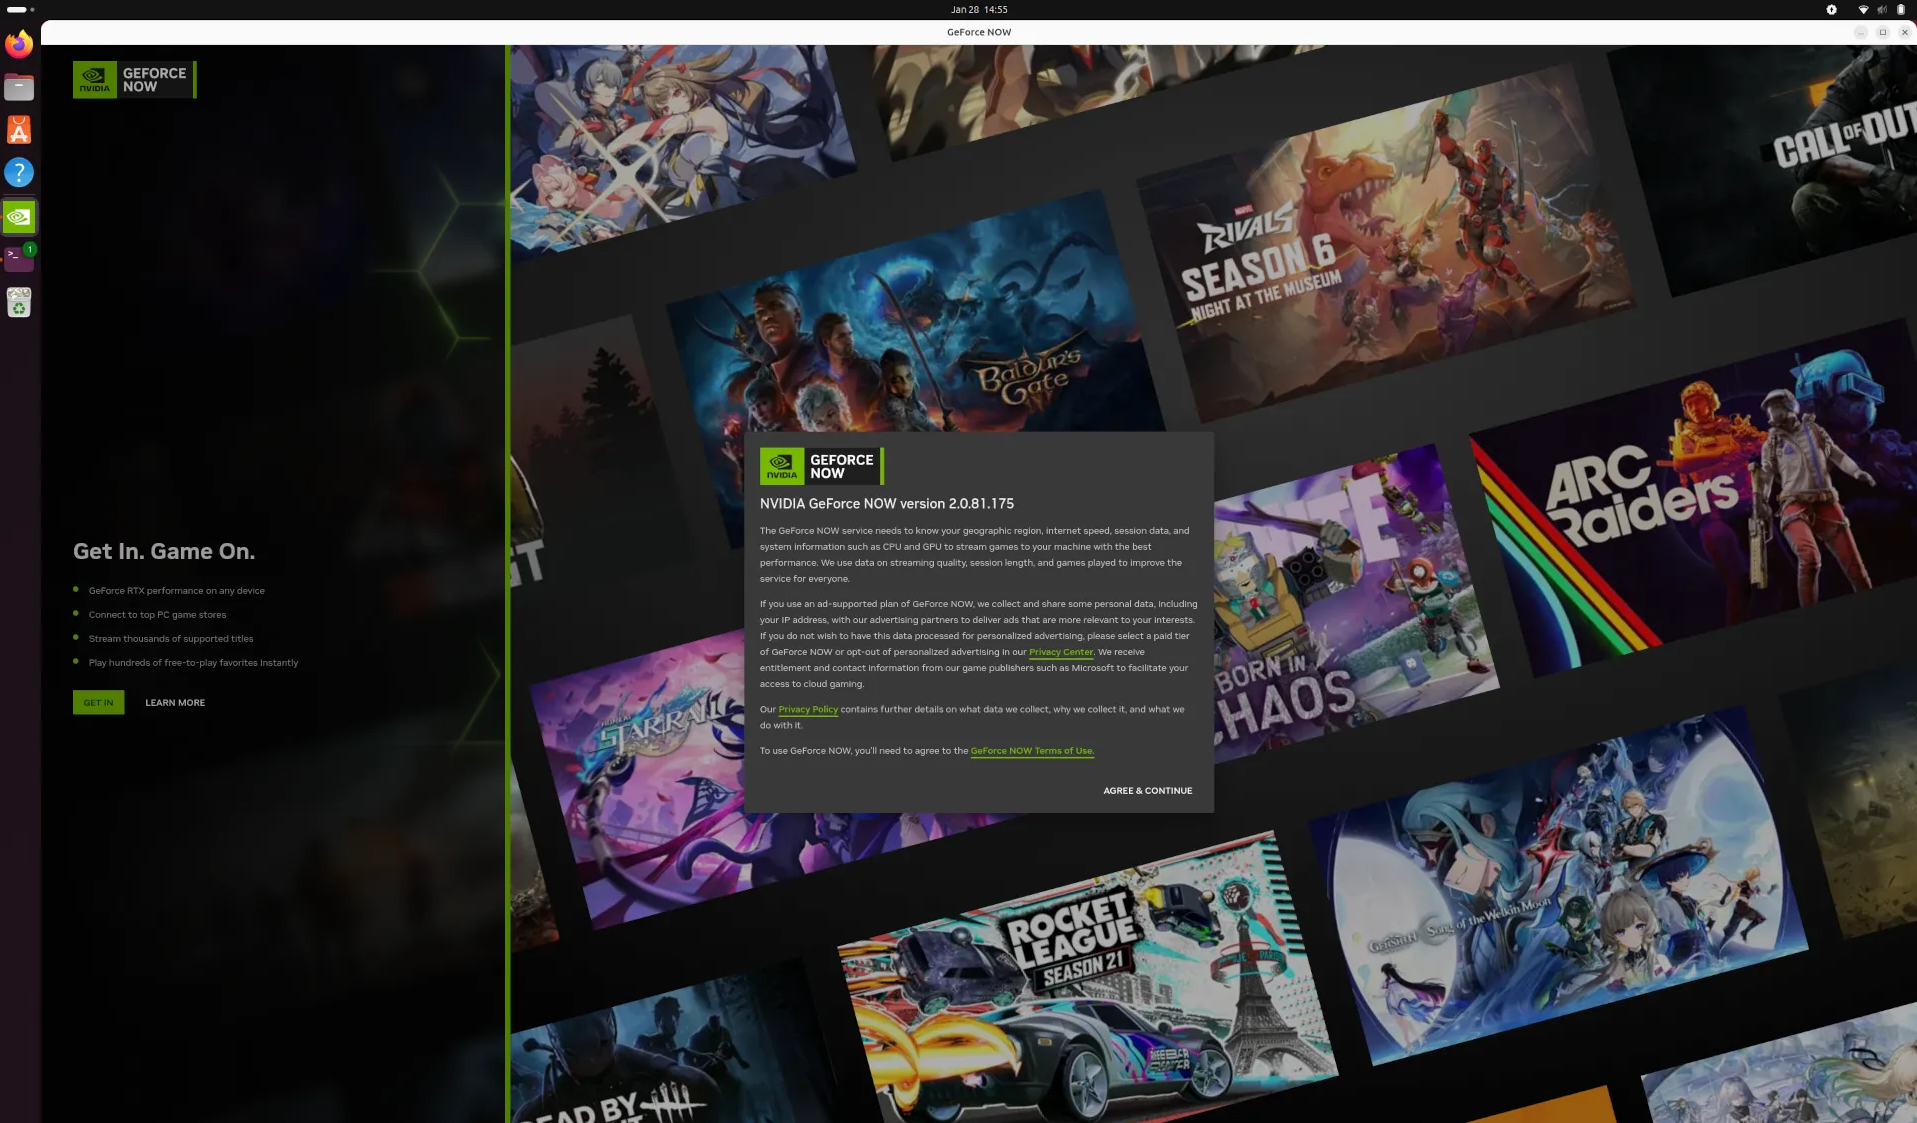The height and width of the screenshot is (1123, 1917).
Task: Open the network status tray icon
Action: pyautogui.click(x=1863, y=9)
